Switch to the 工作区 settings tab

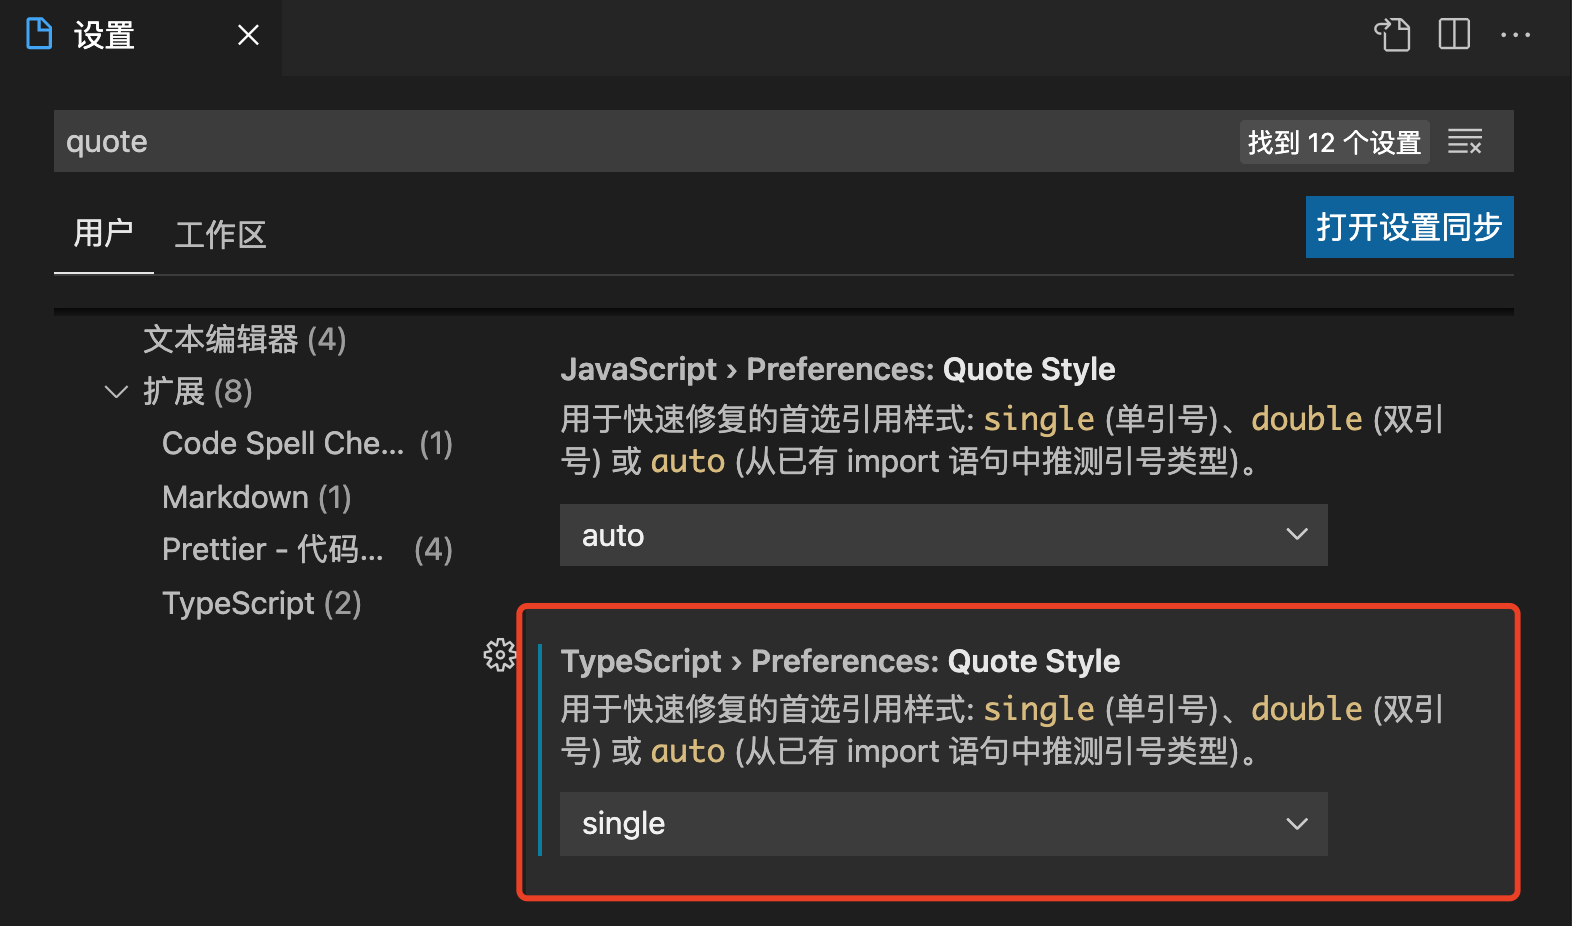click(220, 235)
